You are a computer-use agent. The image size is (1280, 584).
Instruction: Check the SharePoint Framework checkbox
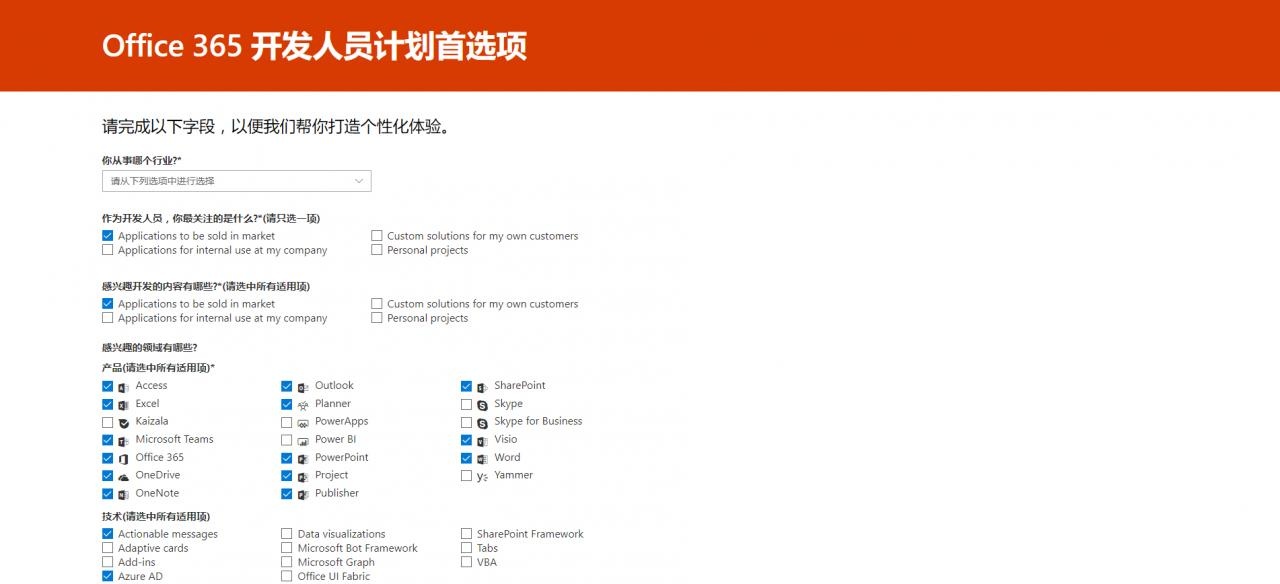point(466,534)
